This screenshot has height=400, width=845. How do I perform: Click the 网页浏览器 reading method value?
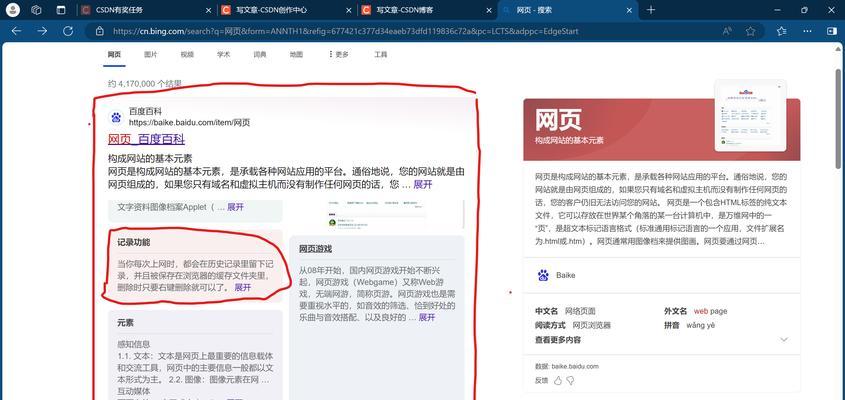(592, 325)
